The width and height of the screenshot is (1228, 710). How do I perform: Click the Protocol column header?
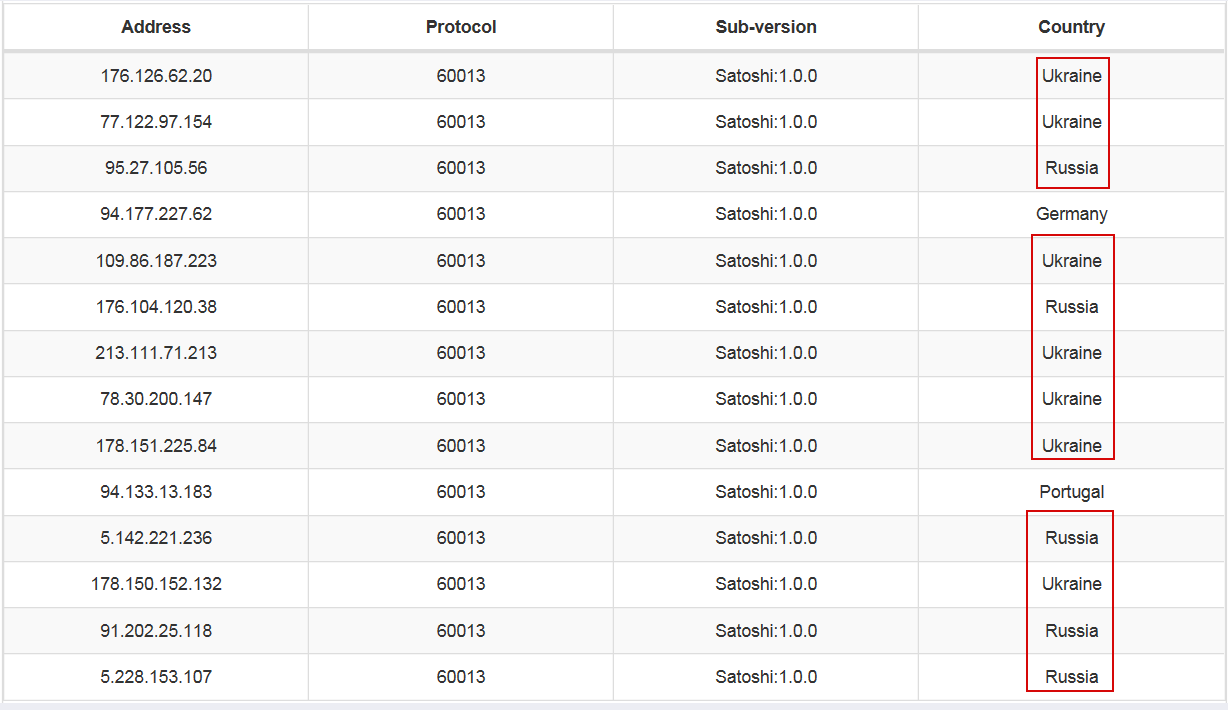coord(461,27)
